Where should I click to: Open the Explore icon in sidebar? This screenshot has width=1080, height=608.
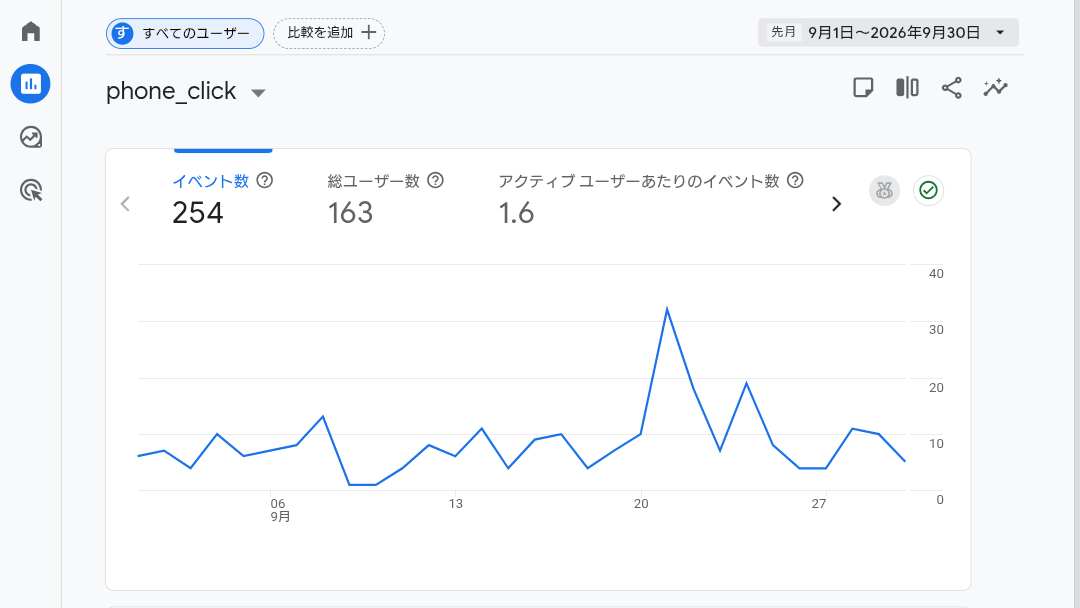tap(30, 137)
